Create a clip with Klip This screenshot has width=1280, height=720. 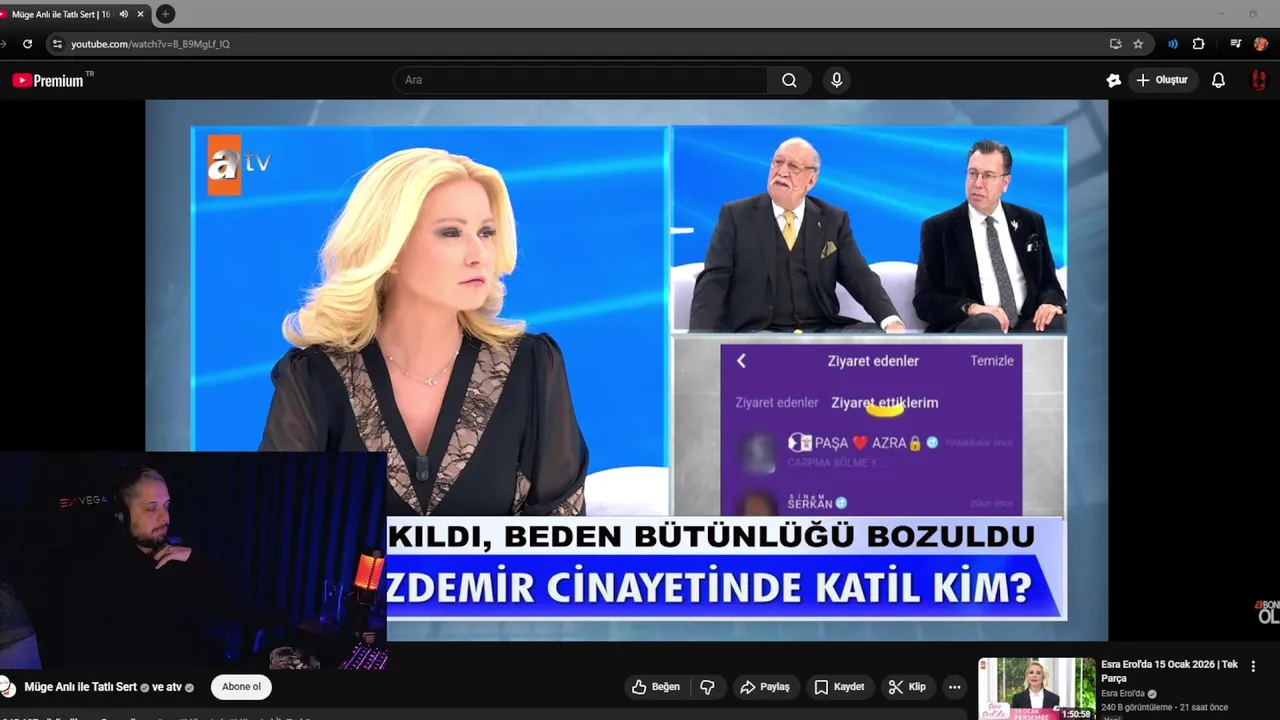(x=907, y=687)
